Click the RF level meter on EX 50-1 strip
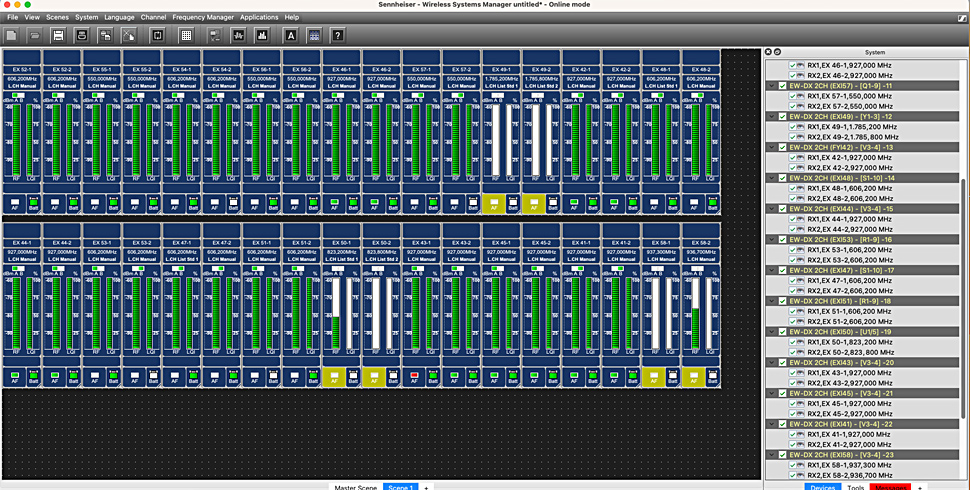Viewport: 970px width, 490px height. pos(336,313)
